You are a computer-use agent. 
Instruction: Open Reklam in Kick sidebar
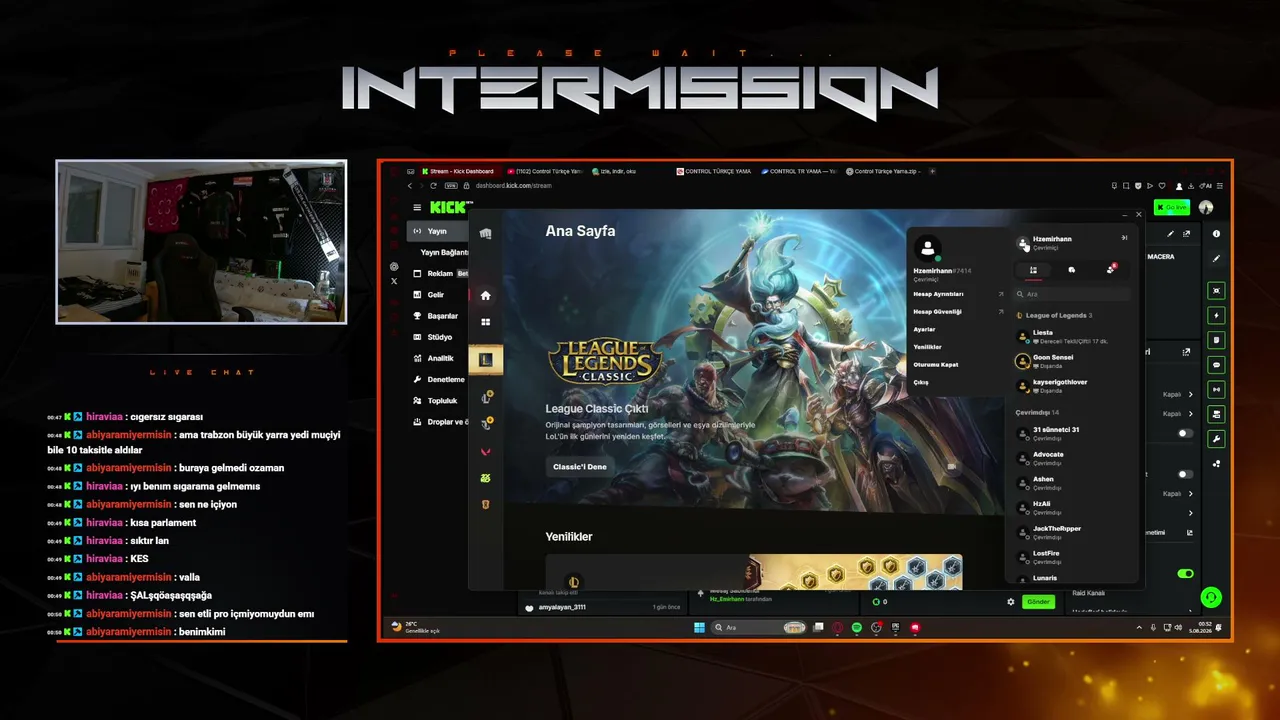pyautogui.click(x=439, y=273)
